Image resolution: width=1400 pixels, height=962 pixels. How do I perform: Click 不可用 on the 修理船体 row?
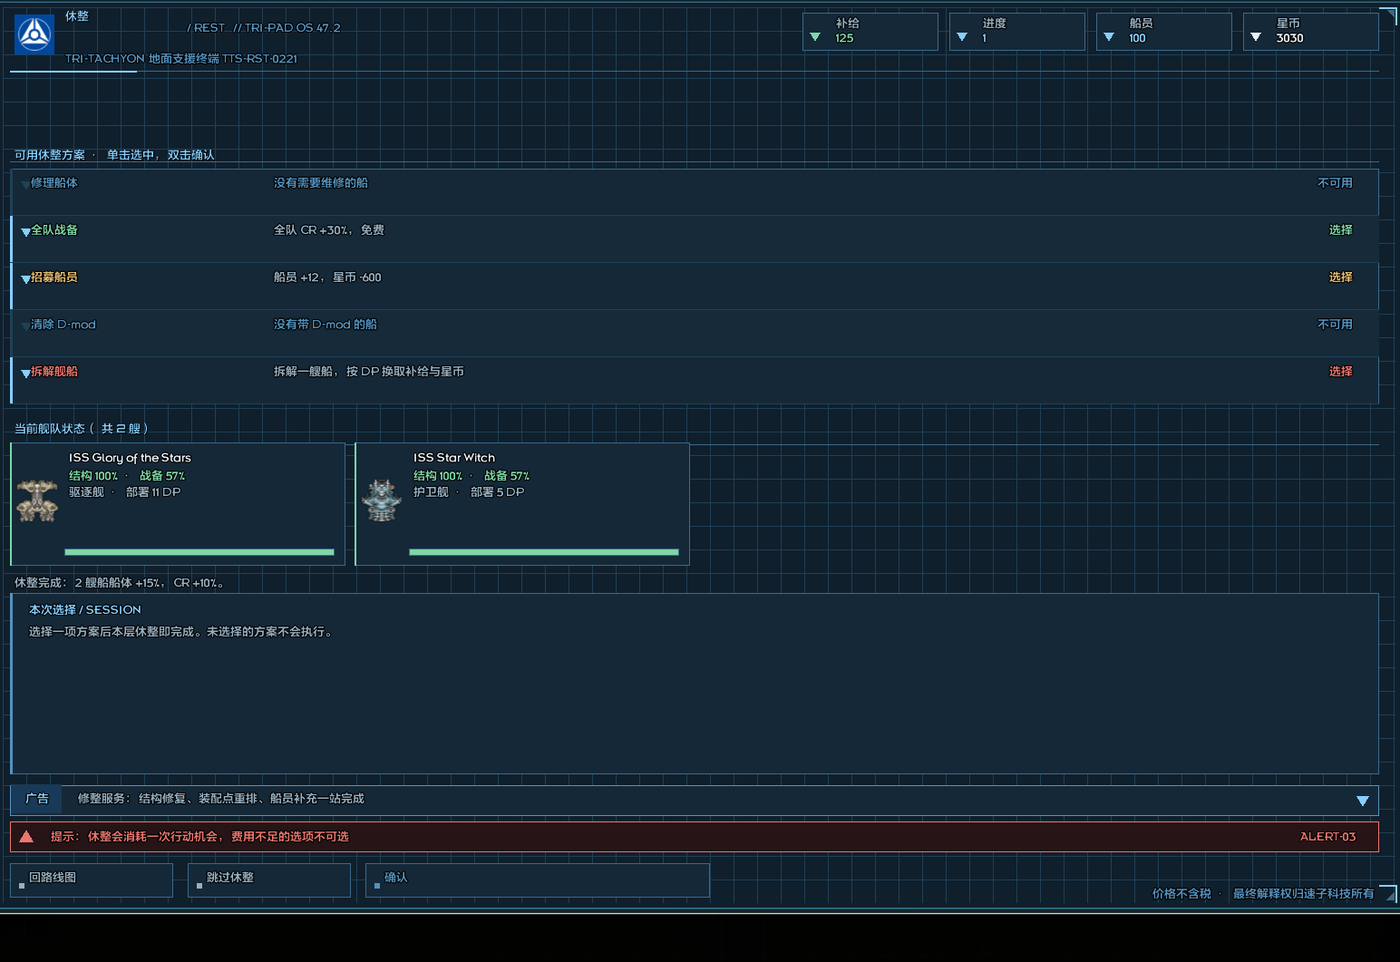click(1335, 183)
